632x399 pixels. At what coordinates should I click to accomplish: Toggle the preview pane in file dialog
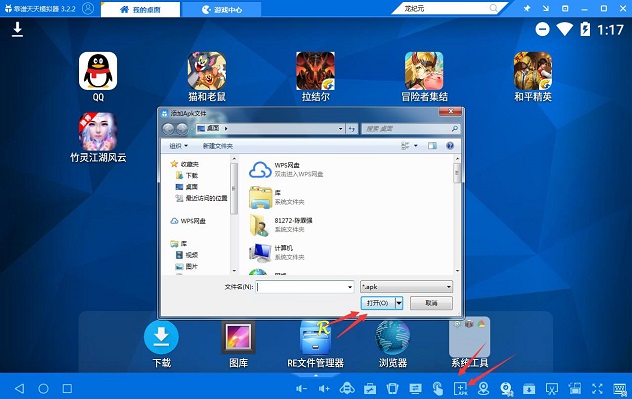(x=432, y=145)
